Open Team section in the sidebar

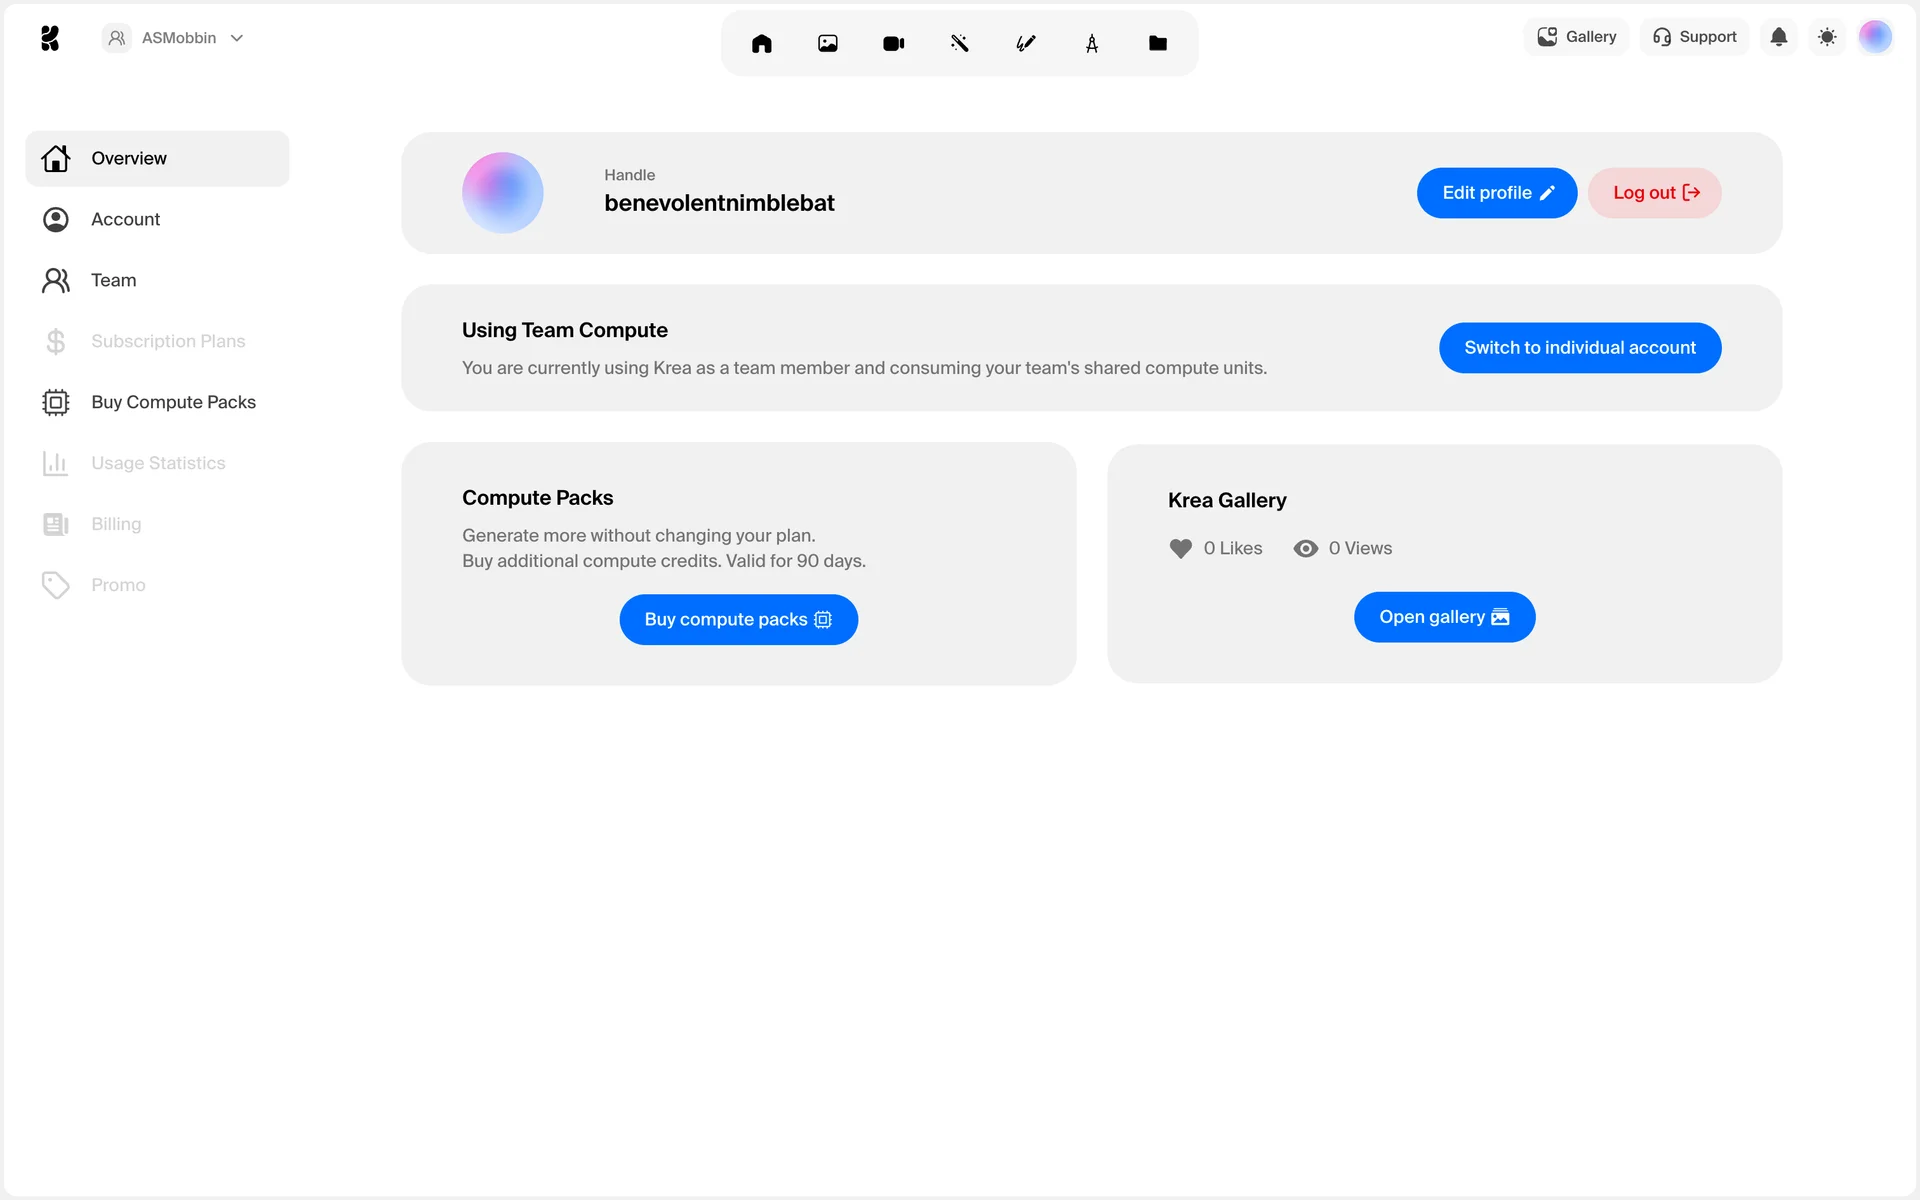point(113,280)
